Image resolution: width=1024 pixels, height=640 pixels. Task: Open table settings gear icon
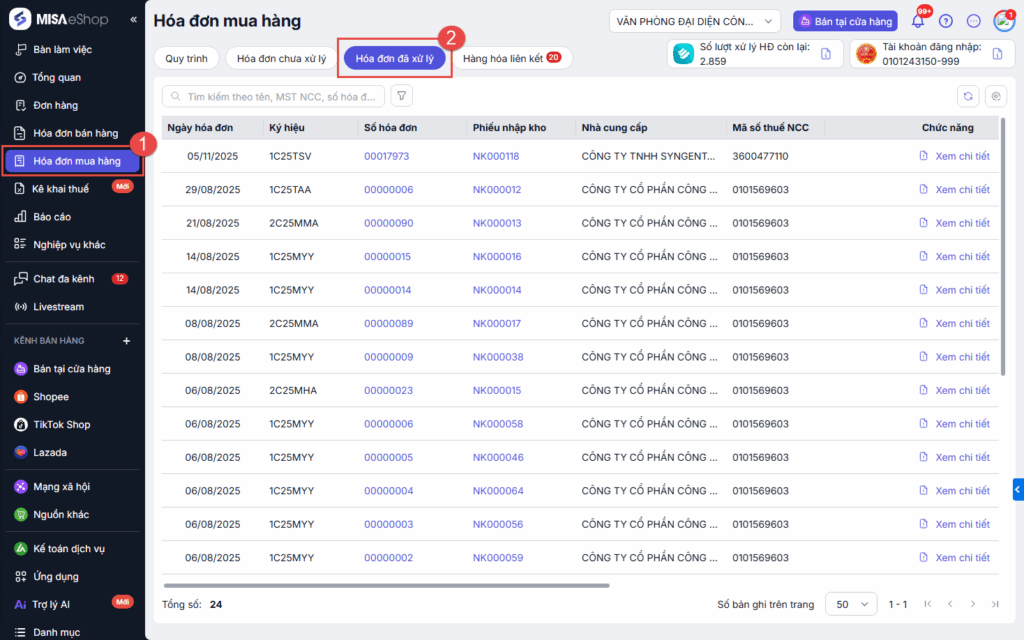[x=995, y=96]
